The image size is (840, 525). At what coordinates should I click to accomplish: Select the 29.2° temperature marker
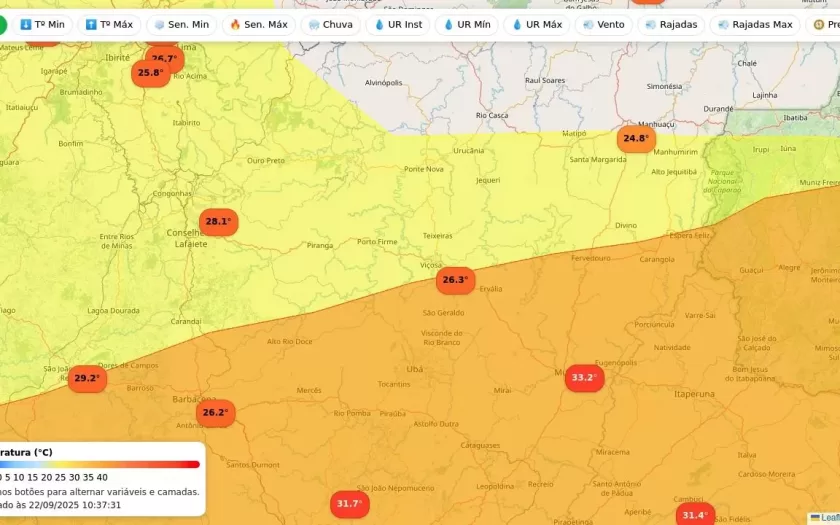tap(87, 379)
